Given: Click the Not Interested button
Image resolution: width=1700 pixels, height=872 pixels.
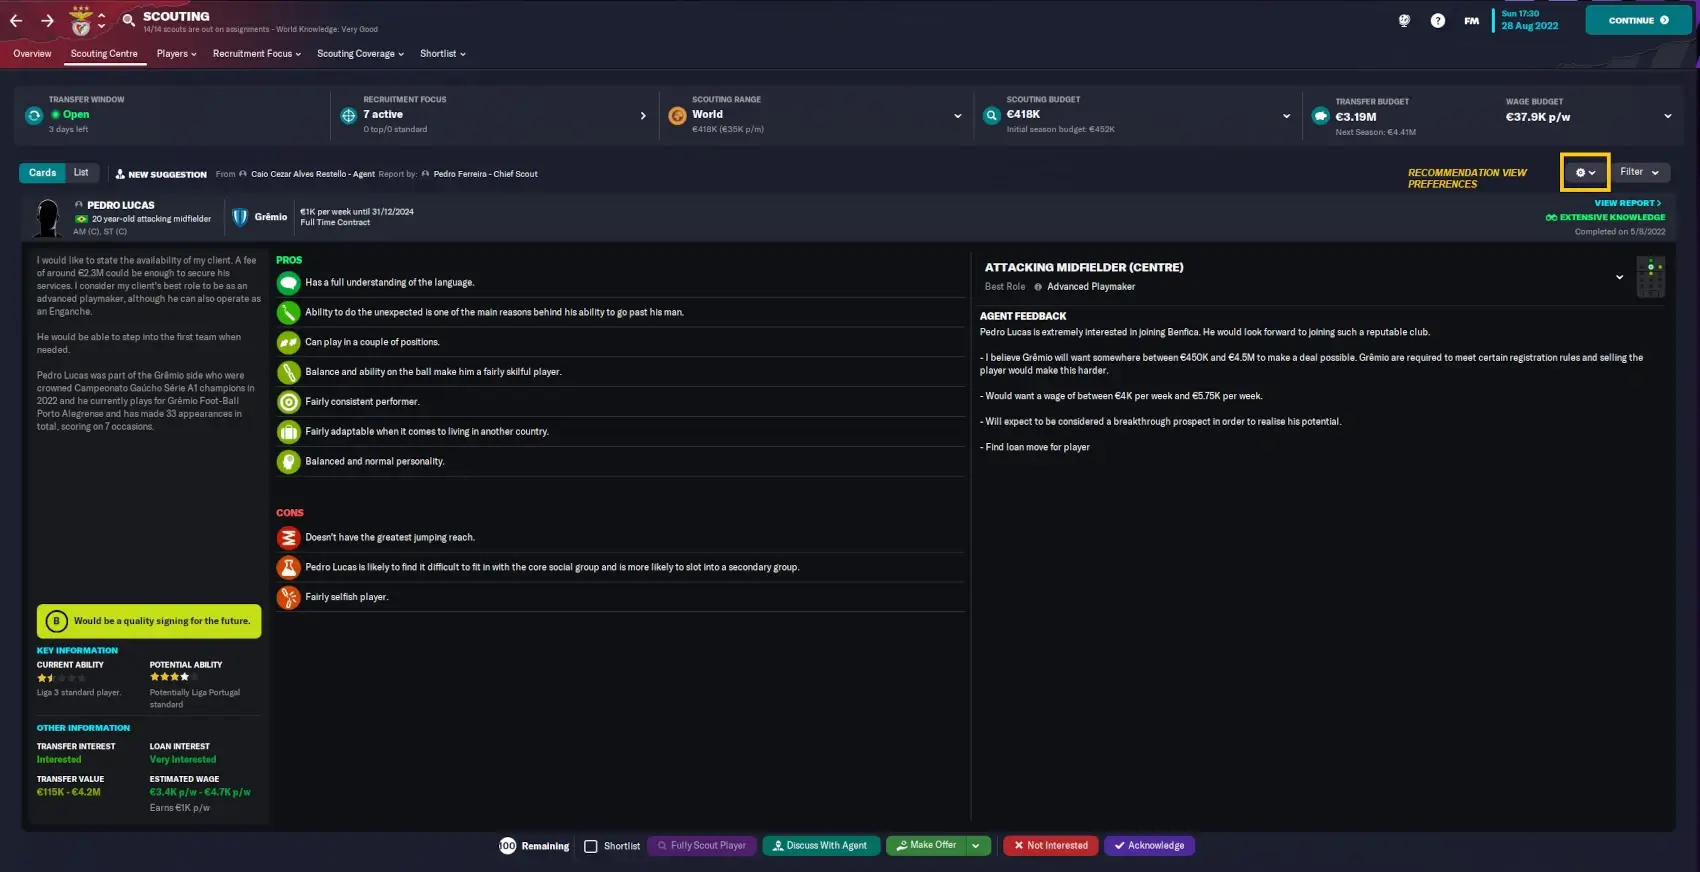Looking at the screenshot, I should (1051, 846).
